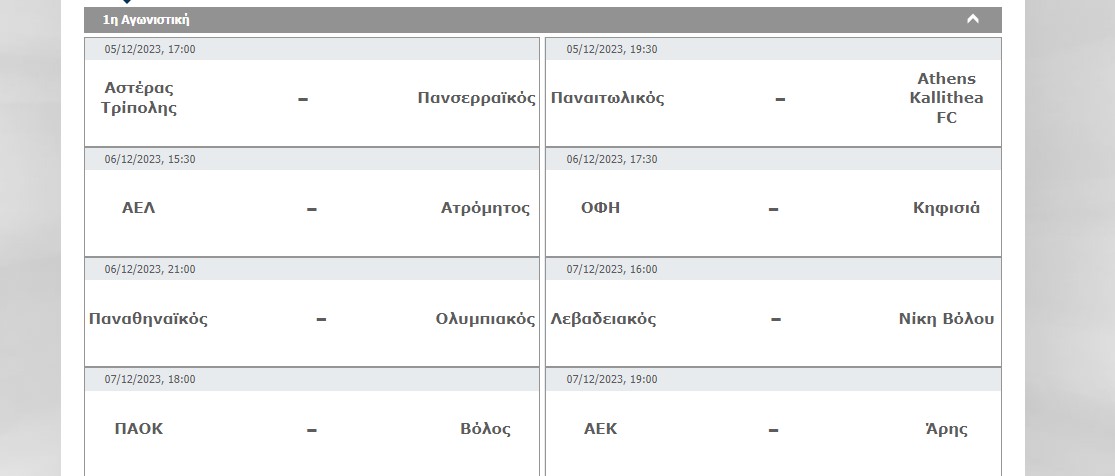Open the ΟΦΗ team entry
Screen dimensions: 1115x476
601,208
